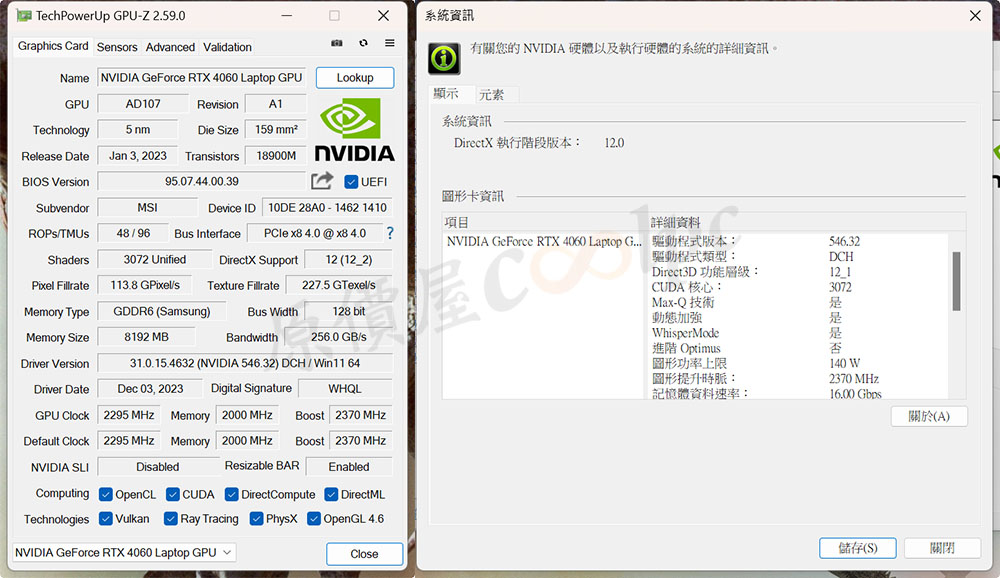1000x578 pixels.
Task: Open the GPU selection dropdown
Action: (x=124, y=552)
